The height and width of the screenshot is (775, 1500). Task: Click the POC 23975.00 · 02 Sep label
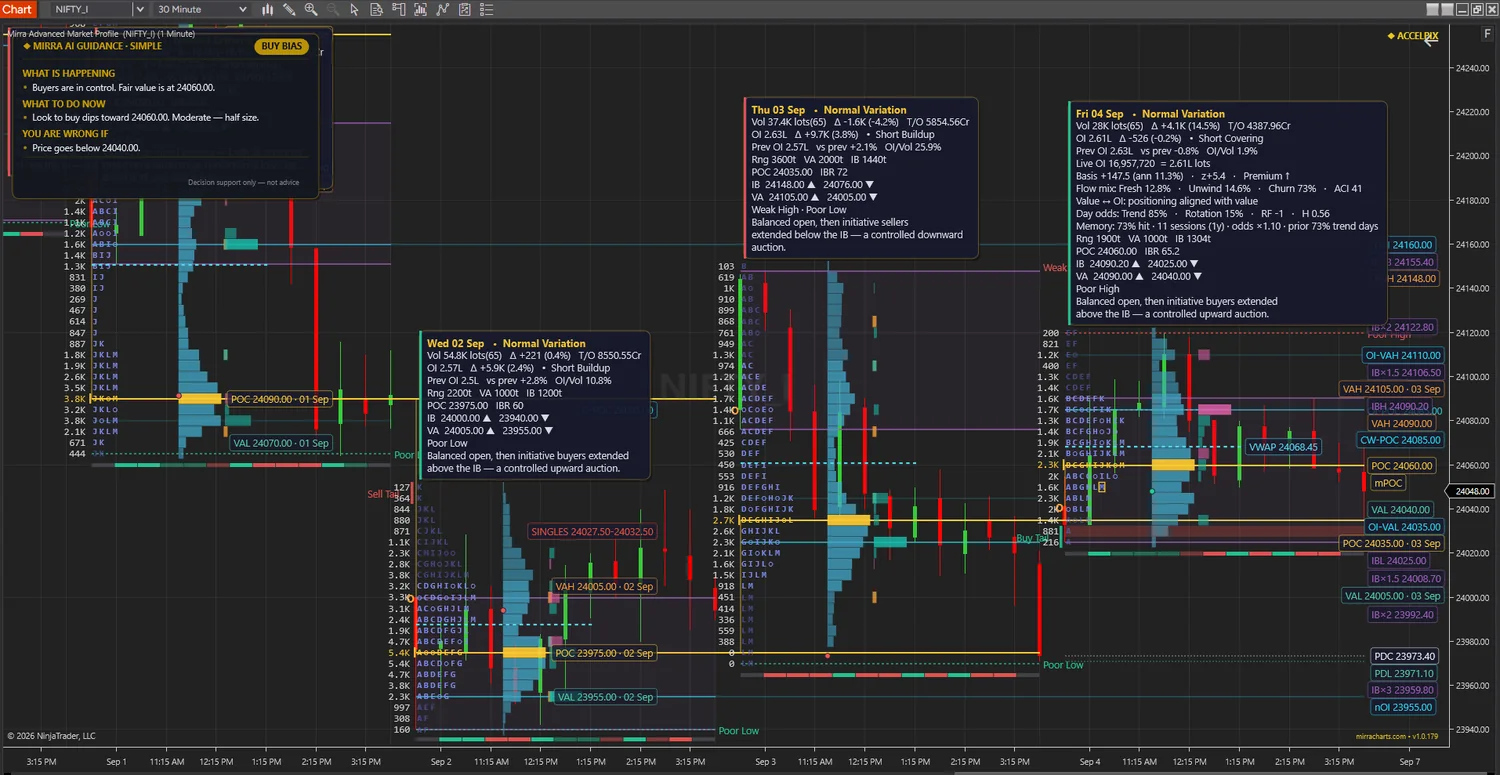pos(604,653)
